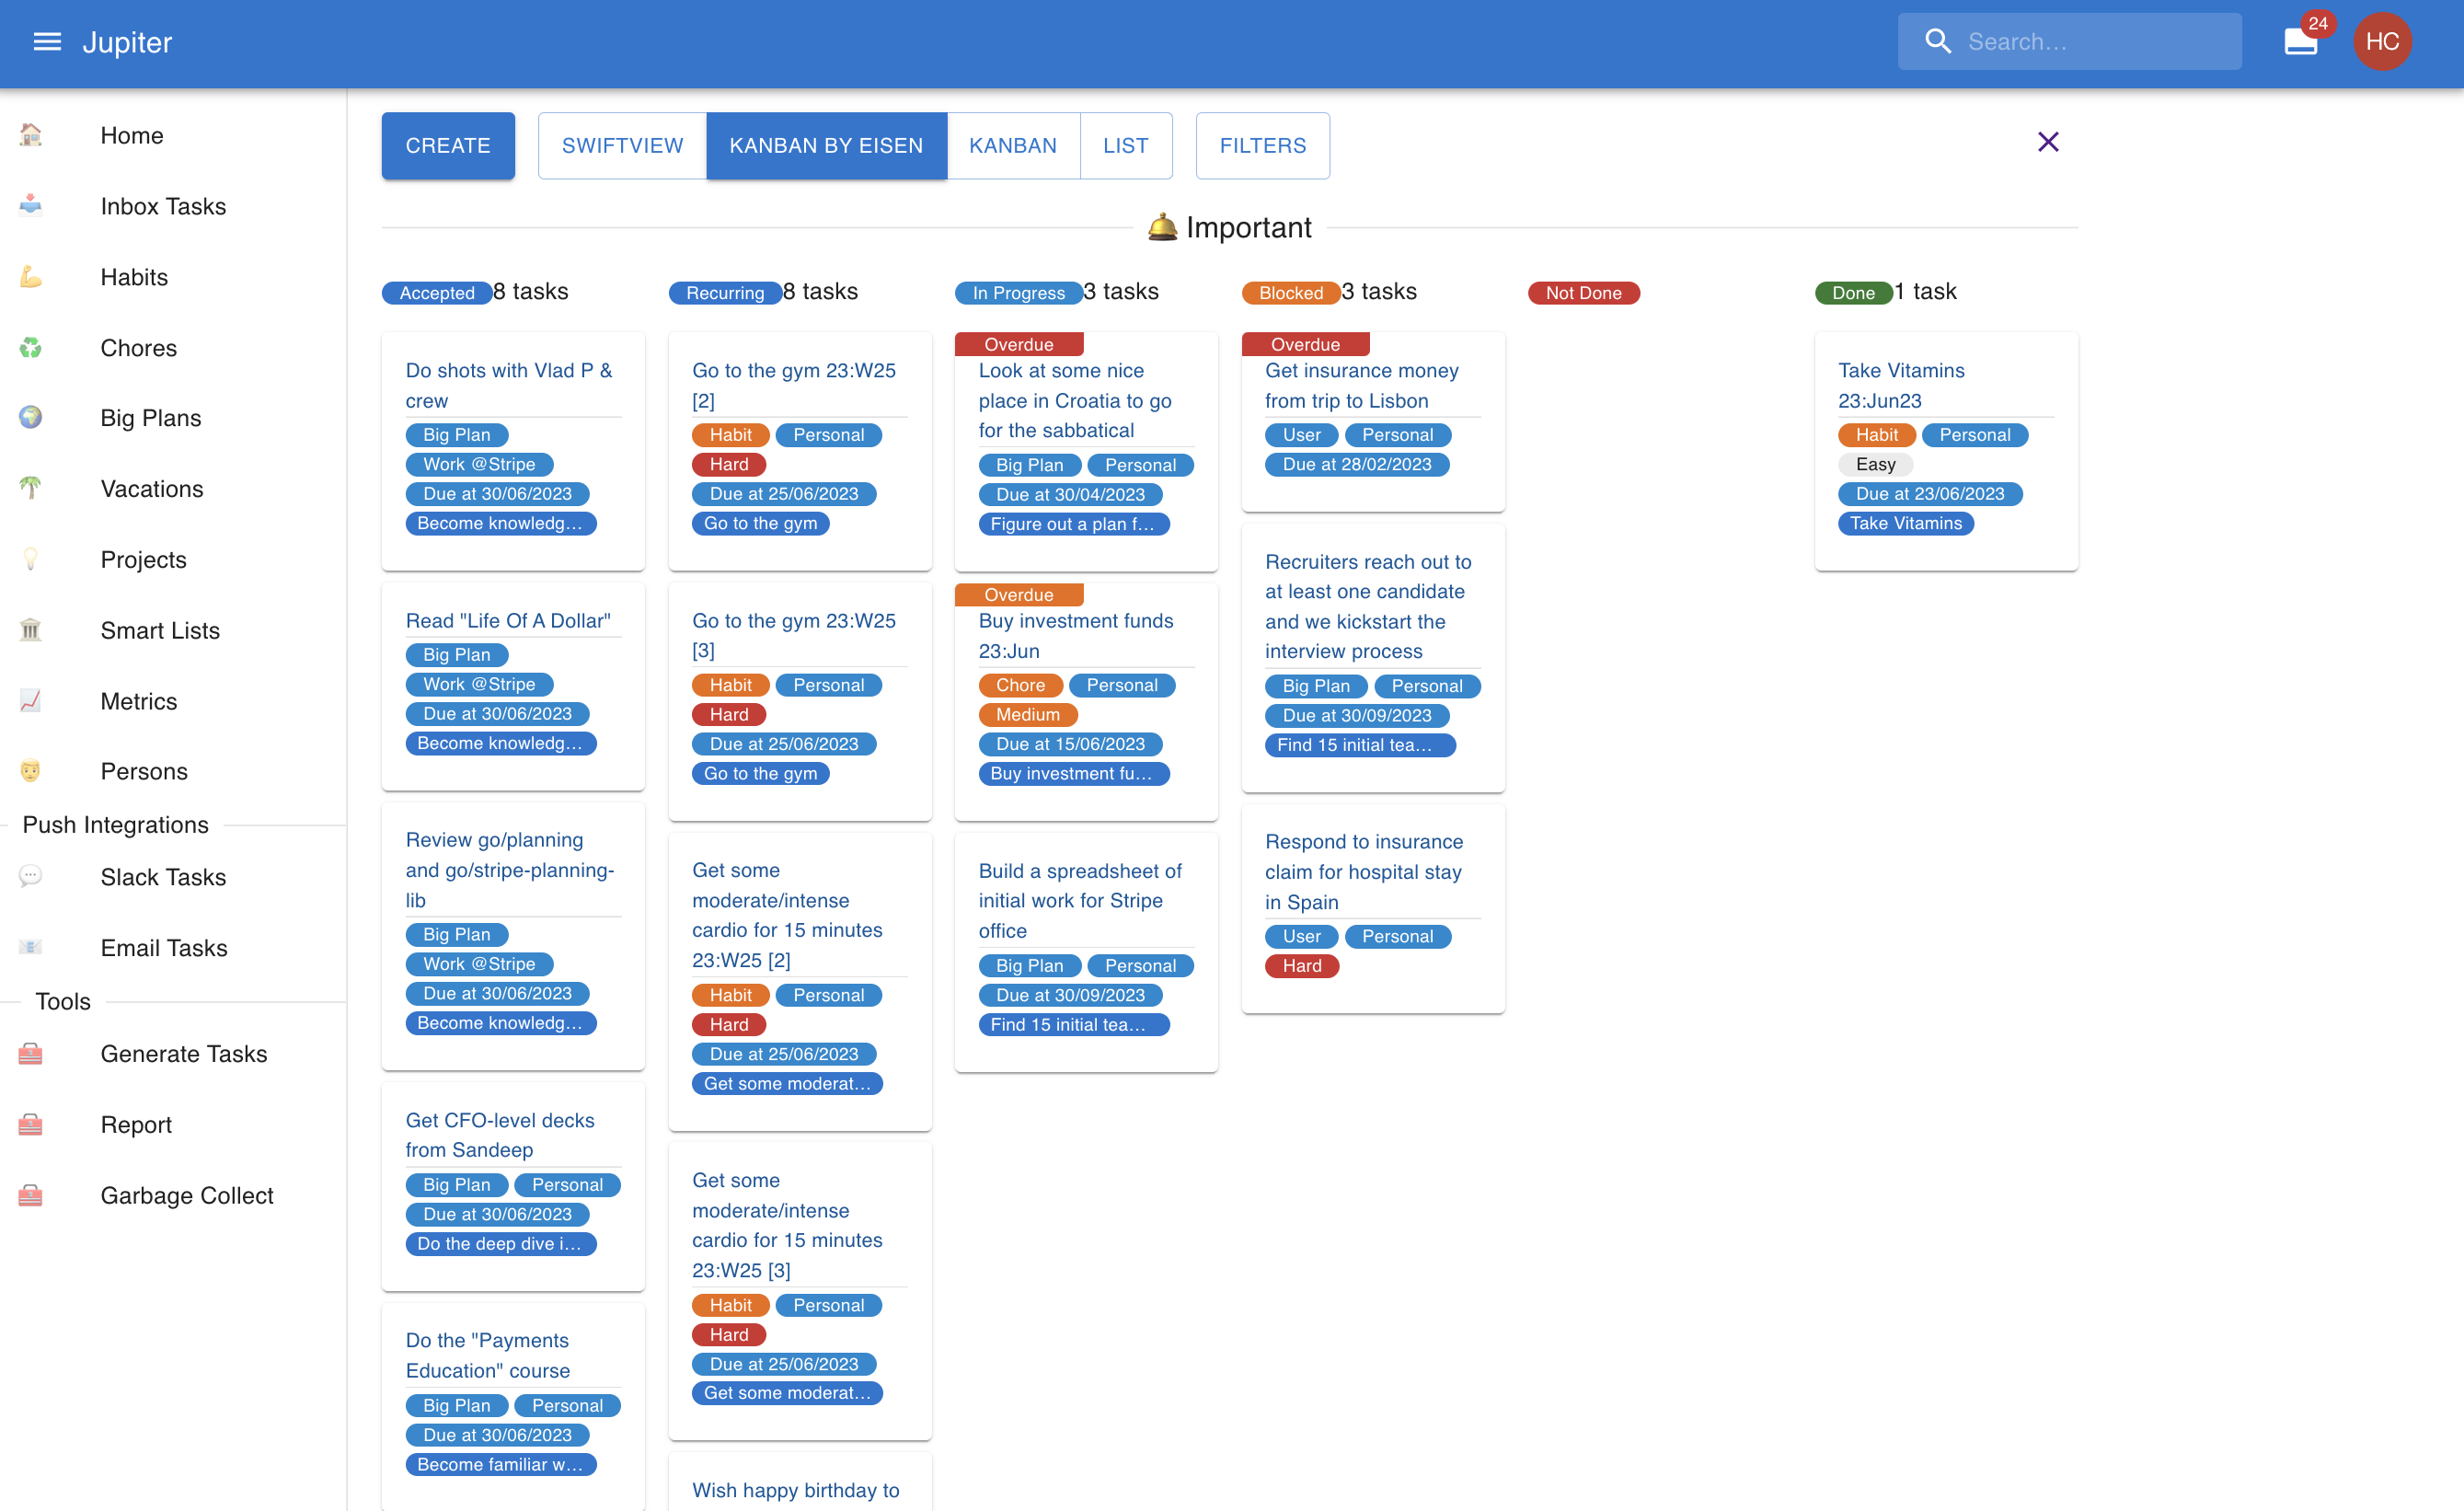This screenshot has height=1511, width=2464.
Task: Click the Big Plans globe icon
Action: point(31,417)
